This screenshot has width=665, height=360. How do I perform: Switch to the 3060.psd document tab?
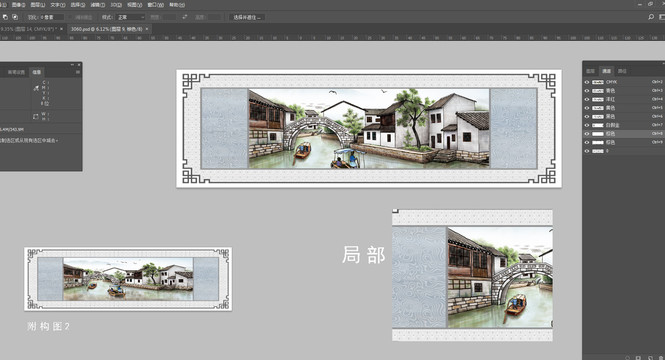click(106, 29)
